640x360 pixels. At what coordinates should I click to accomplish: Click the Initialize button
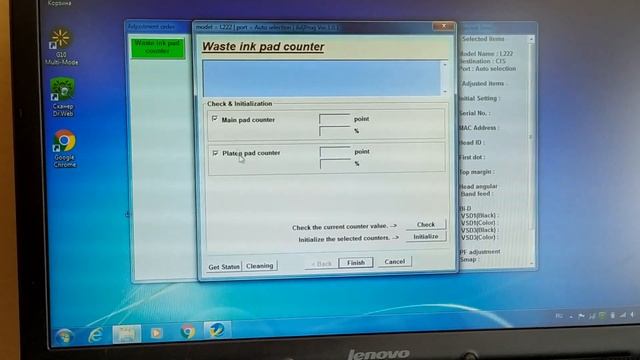coord(426,237)
